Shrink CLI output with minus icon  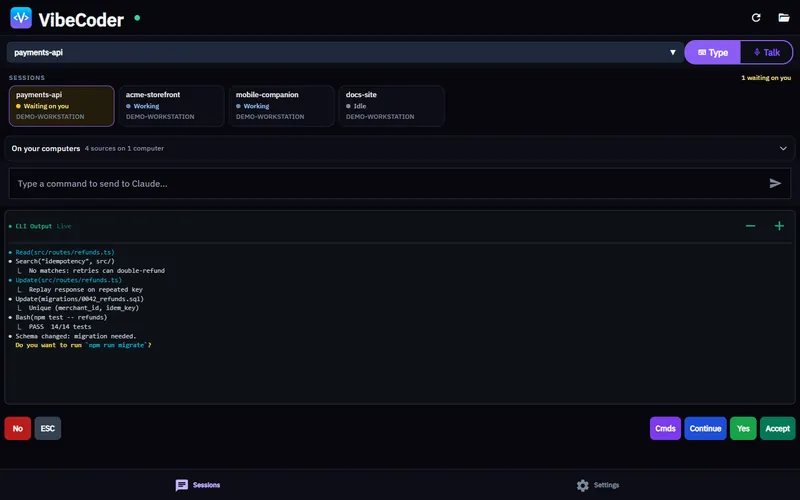750,226
